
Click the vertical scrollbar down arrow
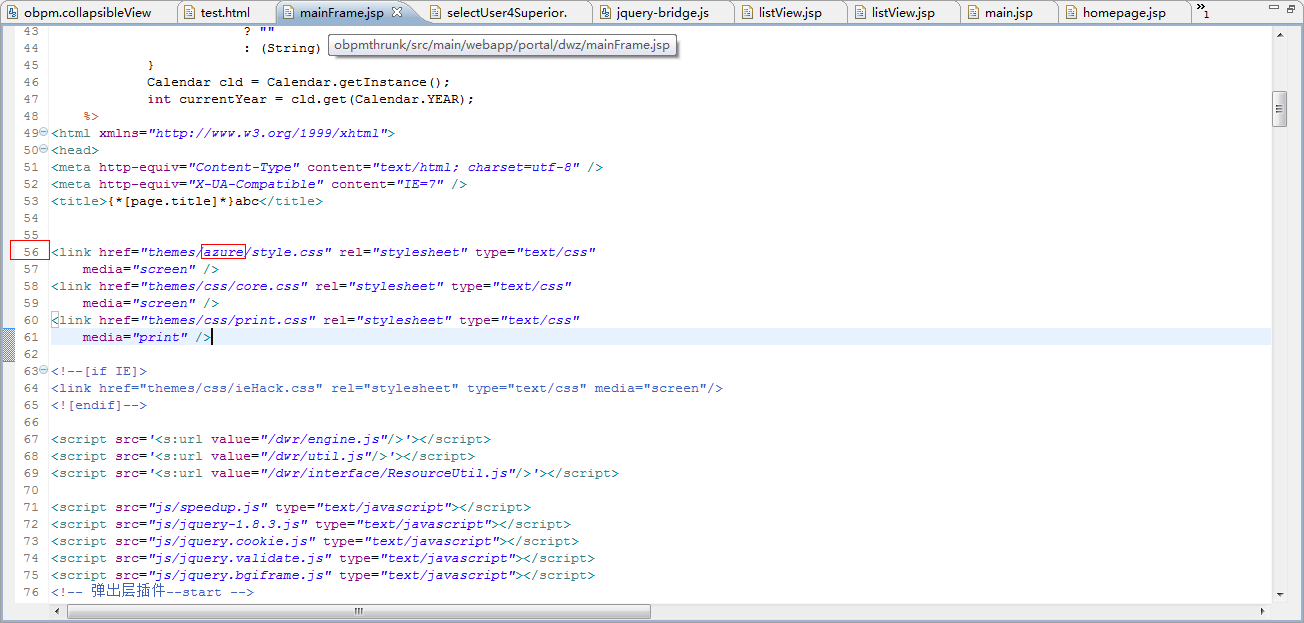[1279, 593]
